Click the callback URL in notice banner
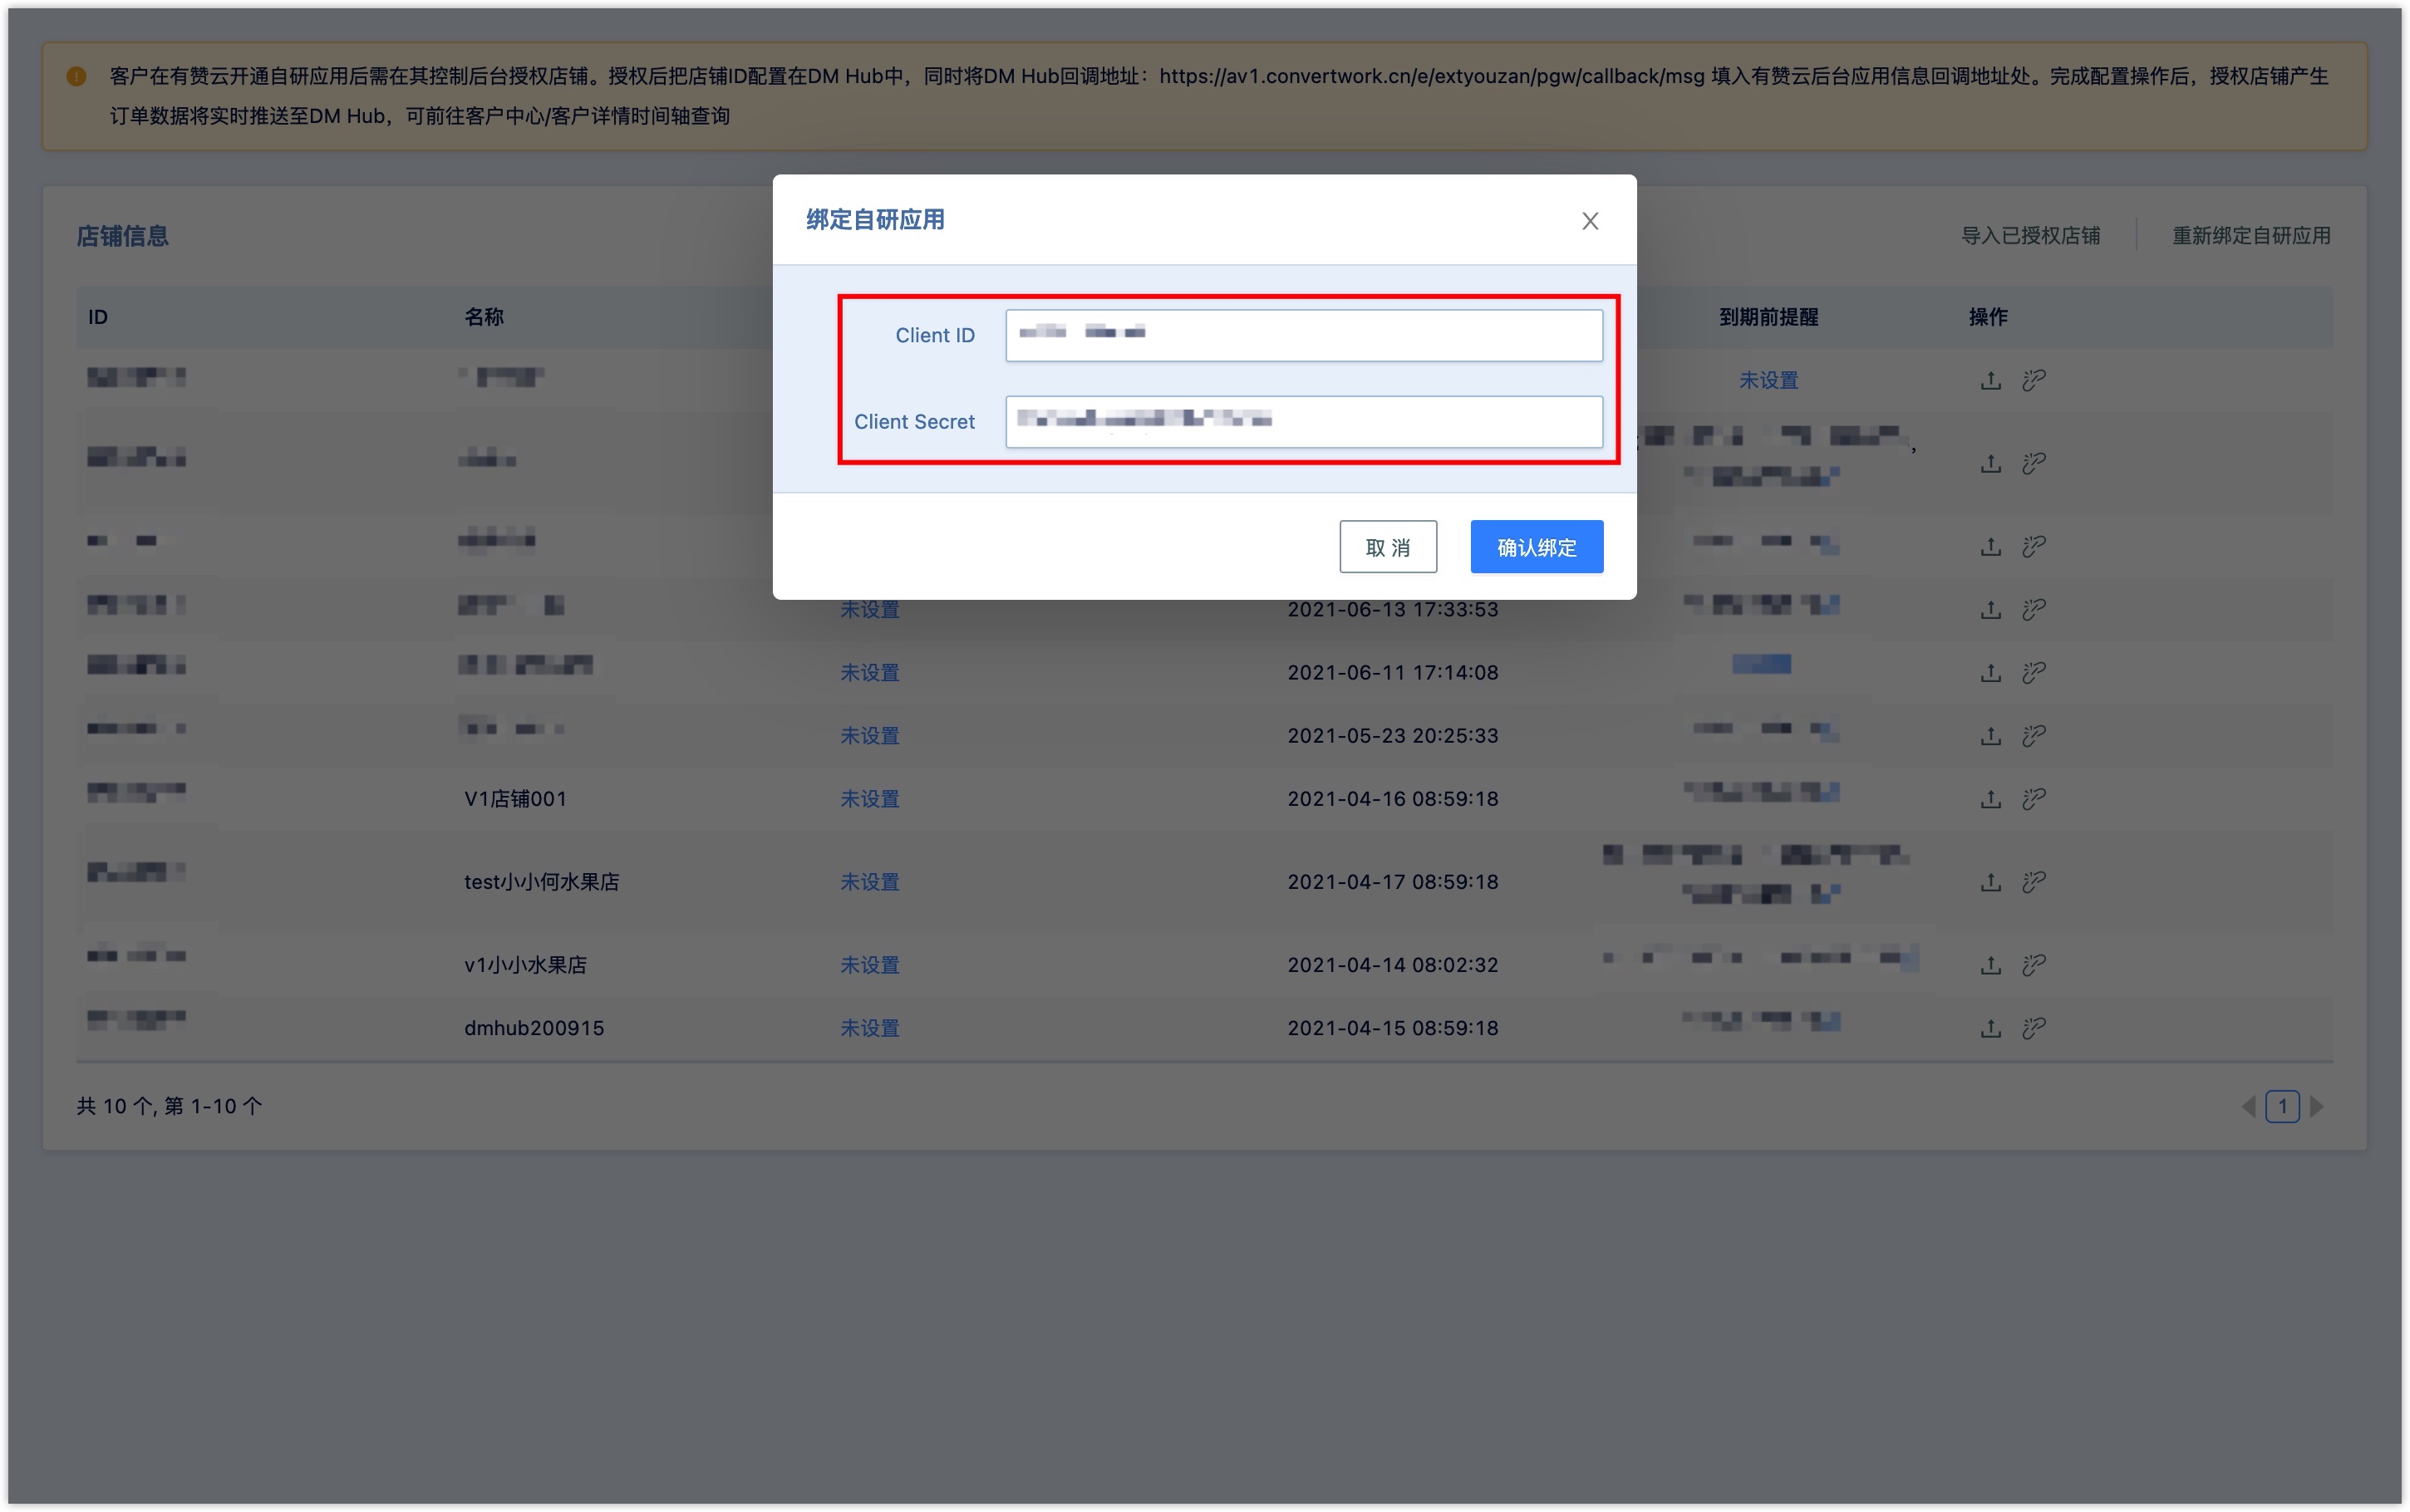Image resolution: width=2410 pixels, height=1512 pixels. (x=1432, y=76)
